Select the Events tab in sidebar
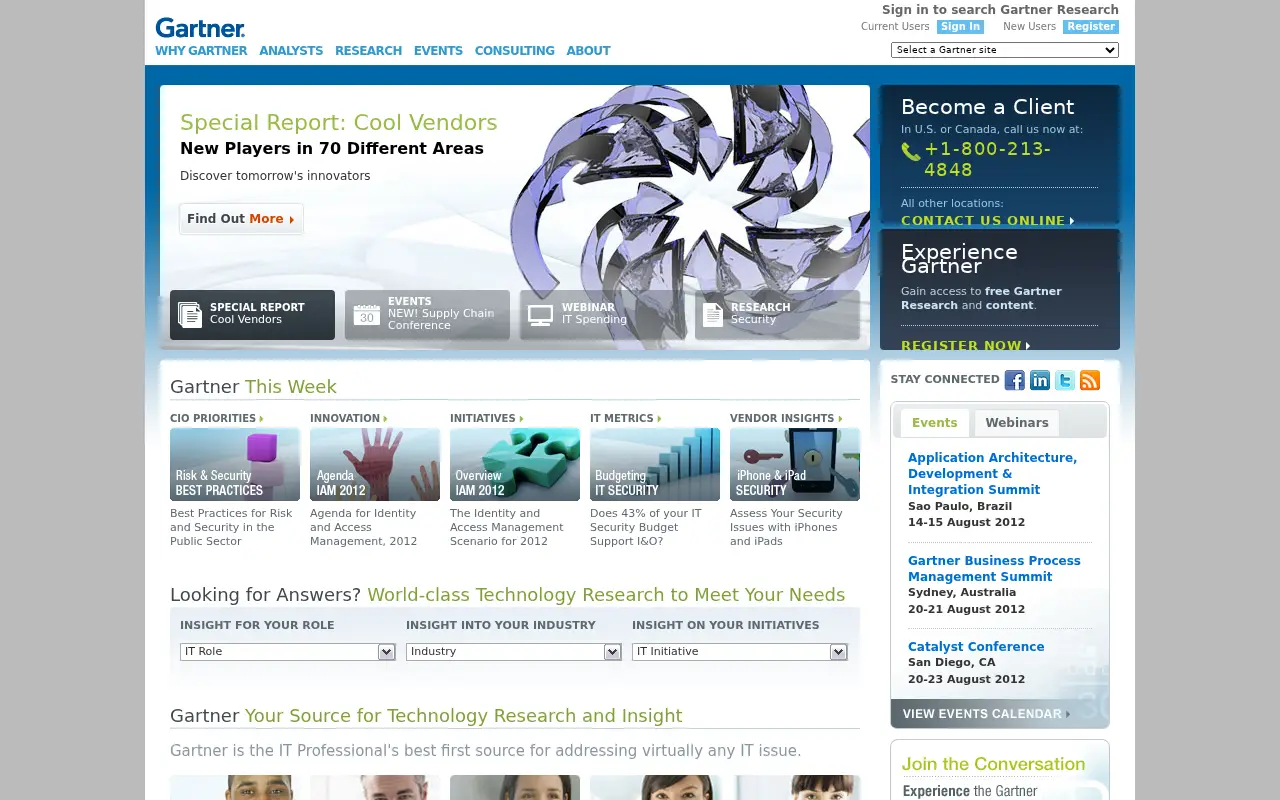Screen dimensions: 1280x800 [934, 423]
